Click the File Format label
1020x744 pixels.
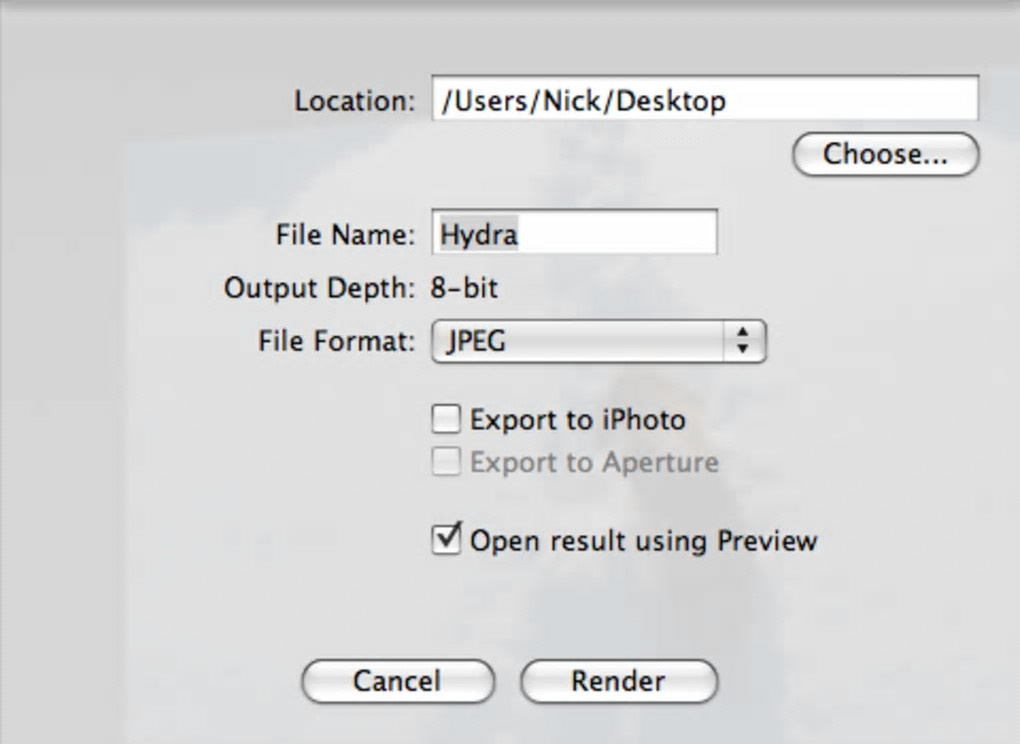pyautogui.click(x=336, y=342)
